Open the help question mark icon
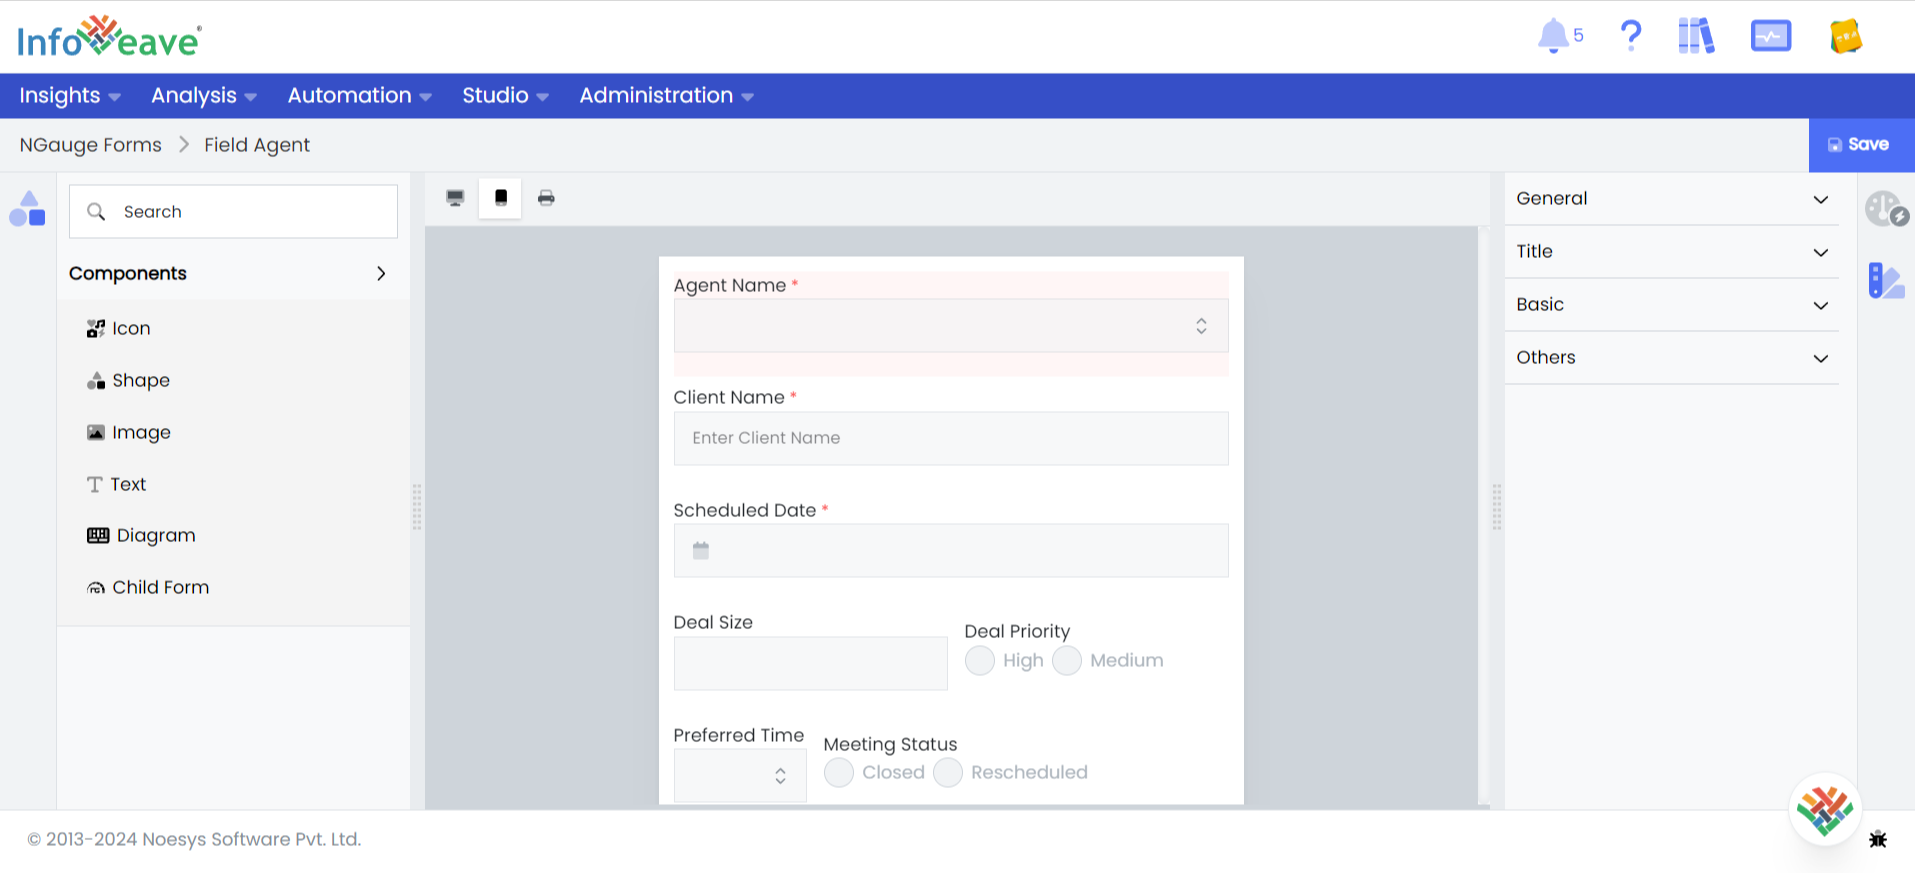Image resolution: width=1915 pixels, height=873 pixels. (x=1630, y=36)
